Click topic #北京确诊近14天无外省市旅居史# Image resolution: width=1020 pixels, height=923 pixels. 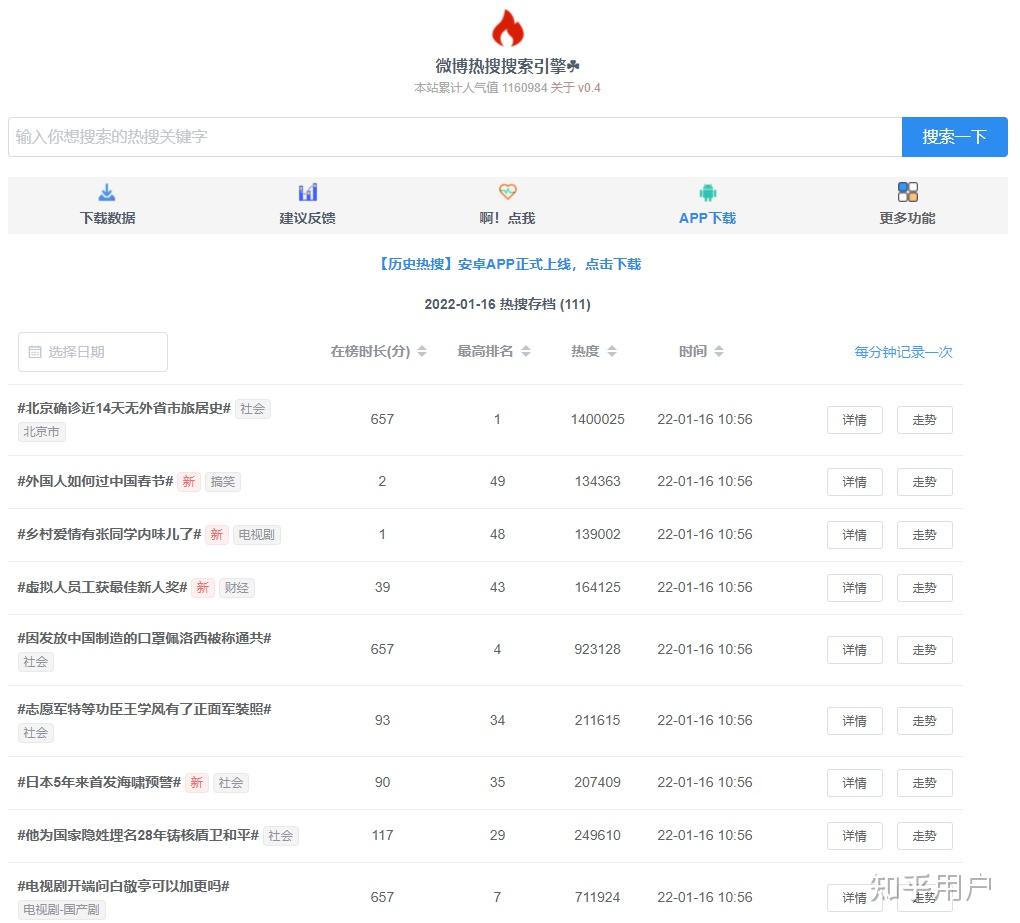coord(124,408)
